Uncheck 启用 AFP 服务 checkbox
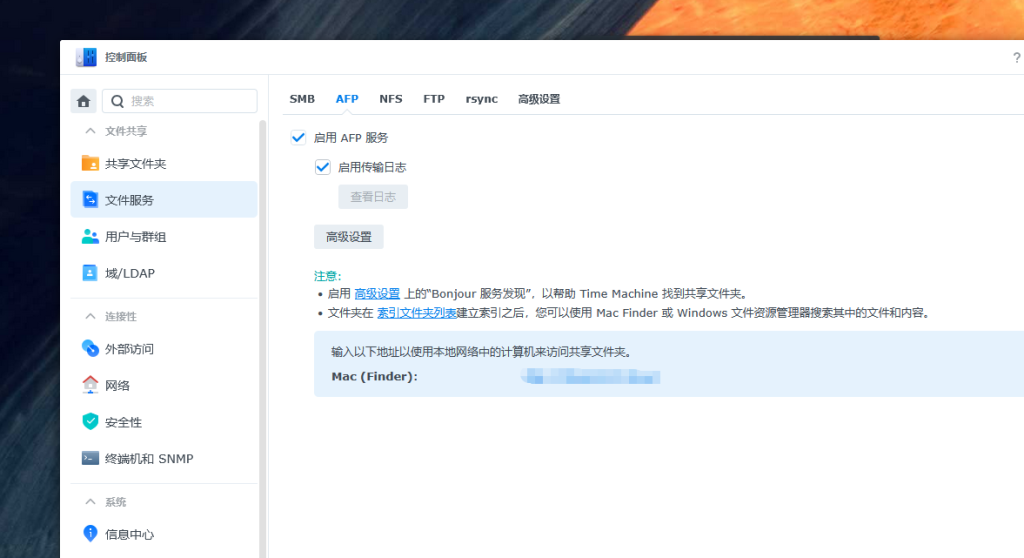 [x=298, y=138]
